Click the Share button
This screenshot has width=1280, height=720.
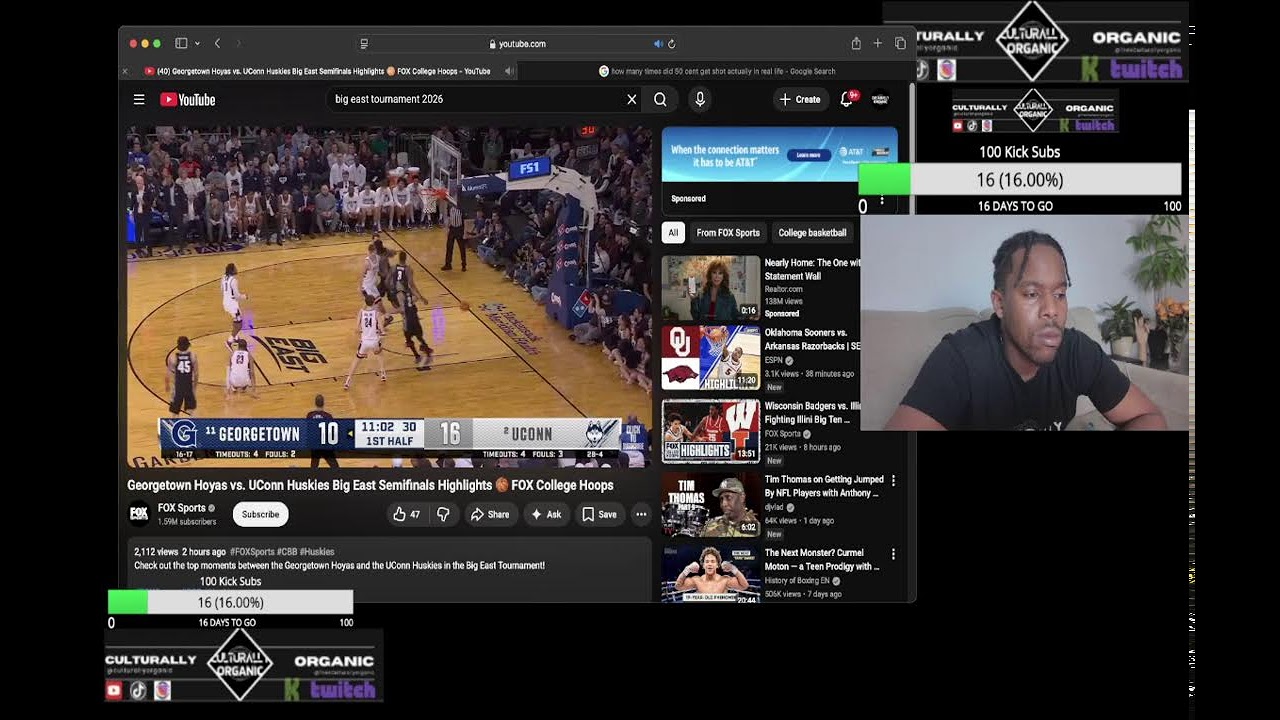point(490,514)
